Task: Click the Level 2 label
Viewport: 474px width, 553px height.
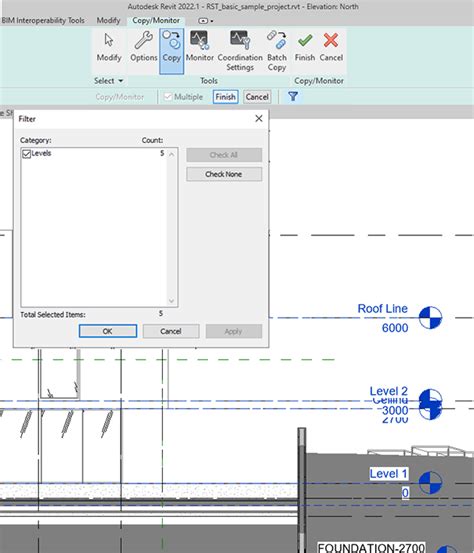Action: 388,391
